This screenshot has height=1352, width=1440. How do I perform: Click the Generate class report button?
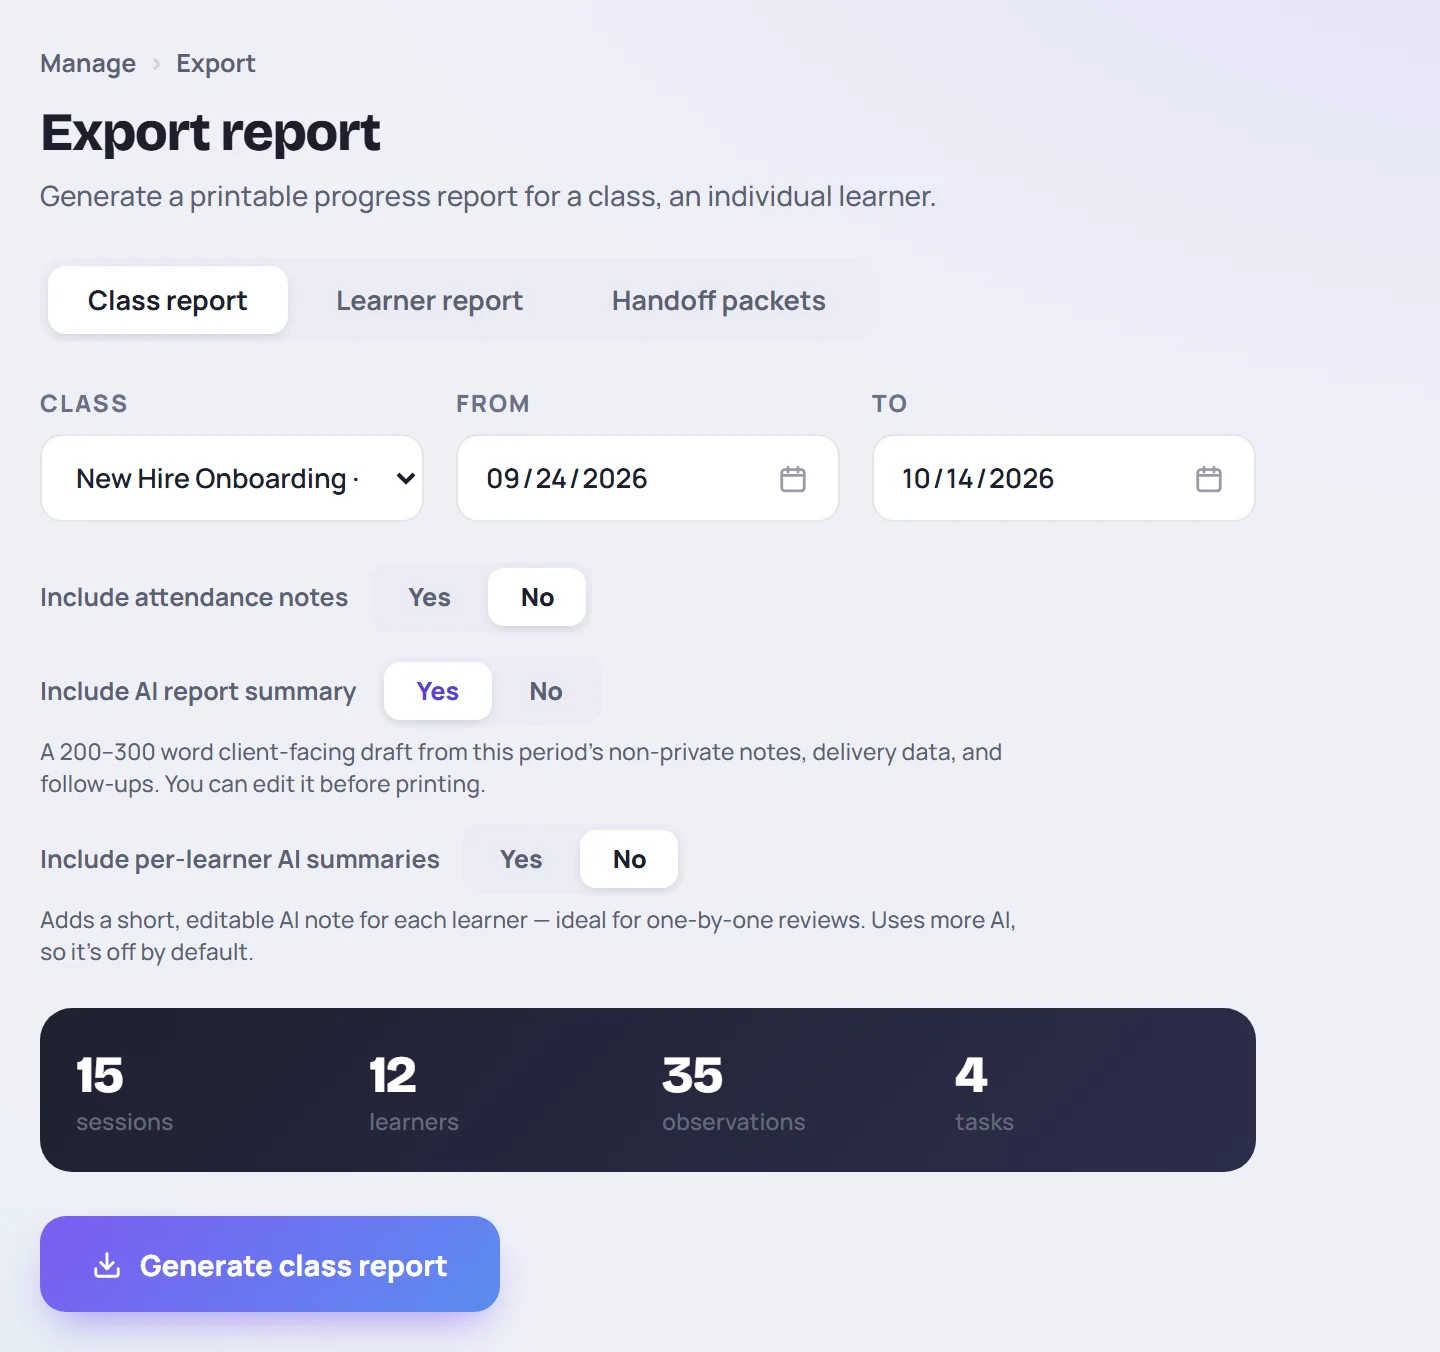(x=270, y=1264)
